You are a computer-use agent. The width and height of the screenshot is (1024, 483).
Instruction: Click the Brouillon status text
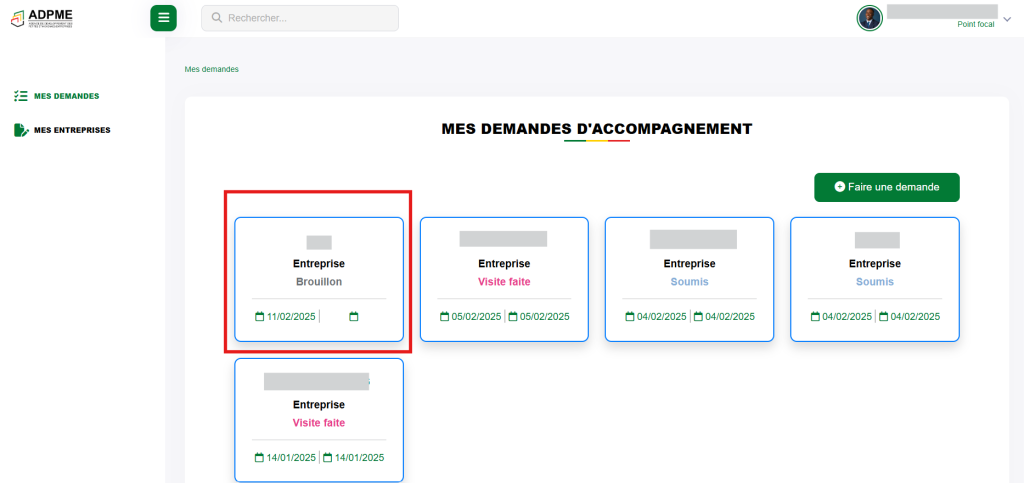pos(319,282)
